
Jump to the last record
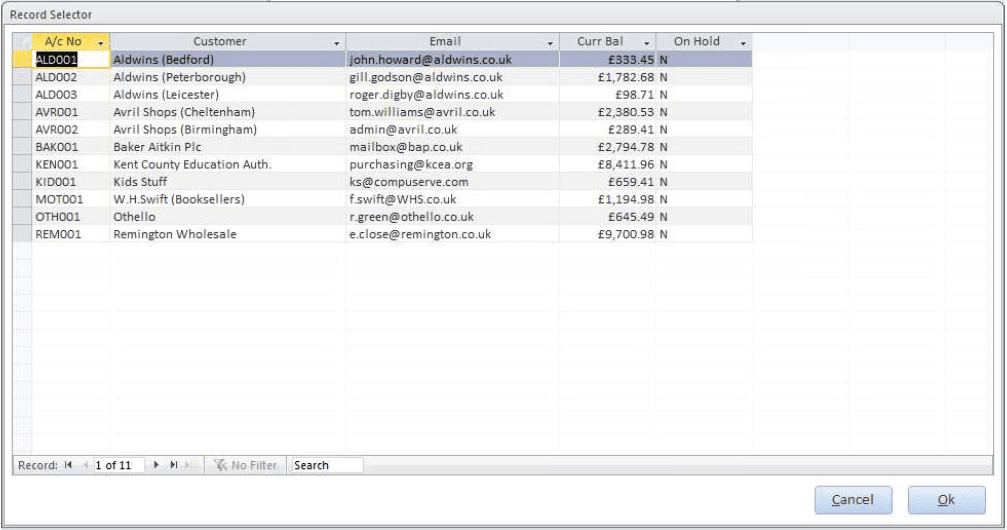(x=173, y=466)
